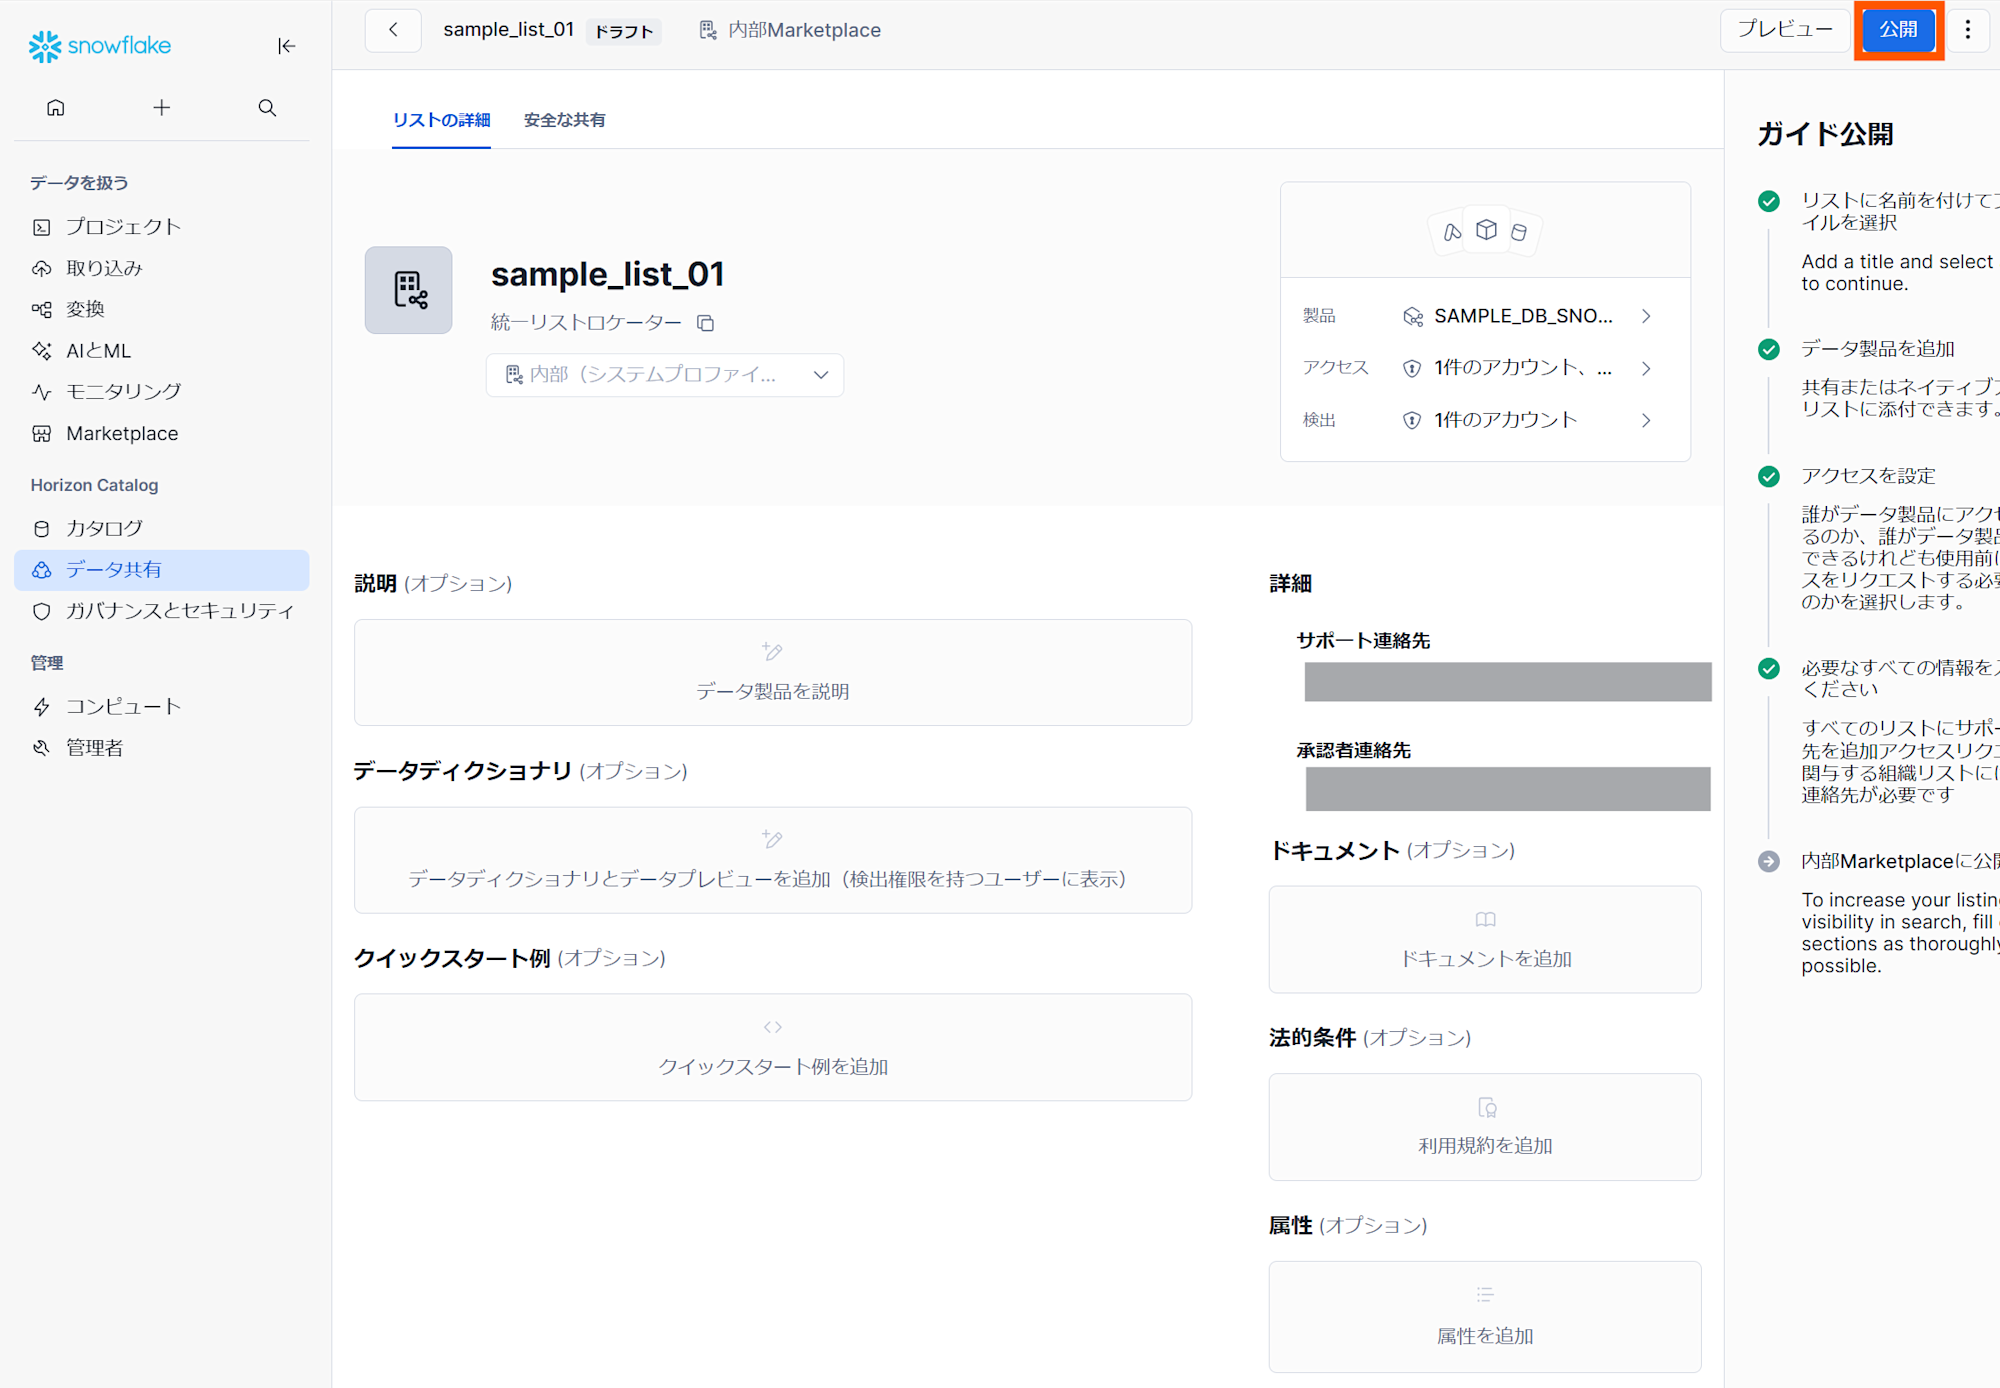Open the three-dot overflow menu
The width and height of the screenshot is (2000, 1388).
click(1968, 30)
